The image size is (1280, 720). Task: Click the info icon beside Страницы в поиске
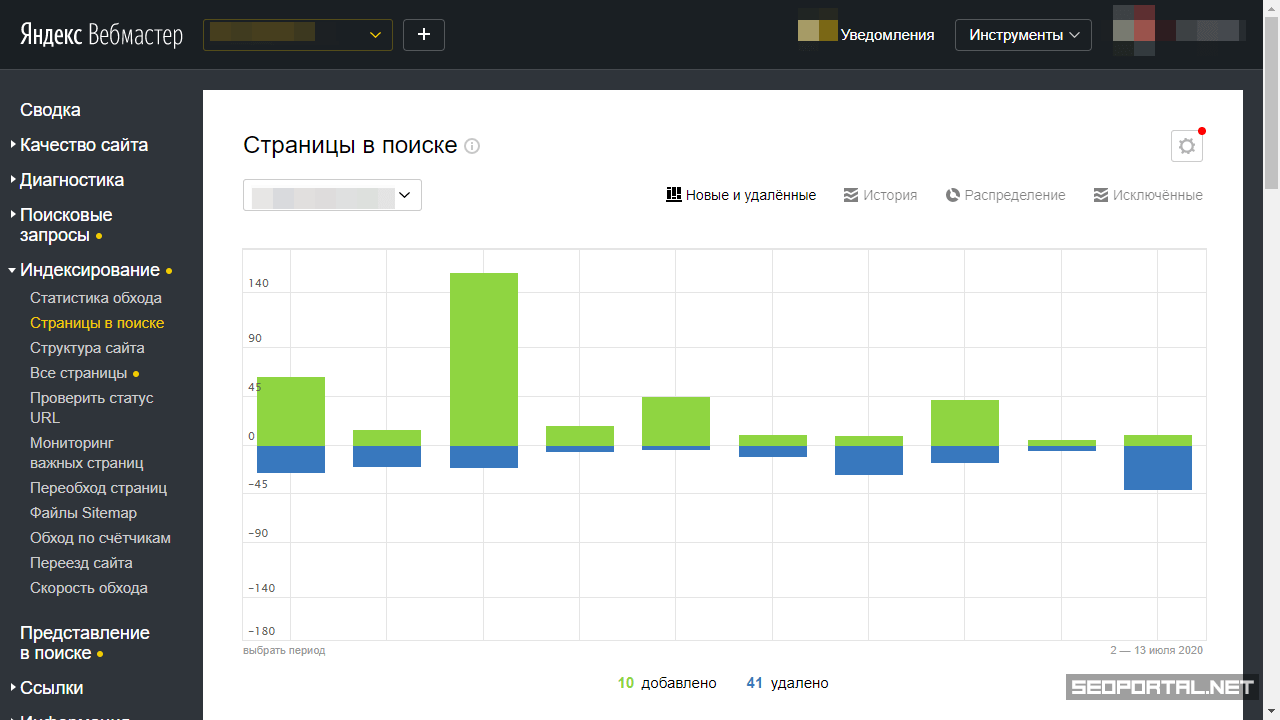472,146
